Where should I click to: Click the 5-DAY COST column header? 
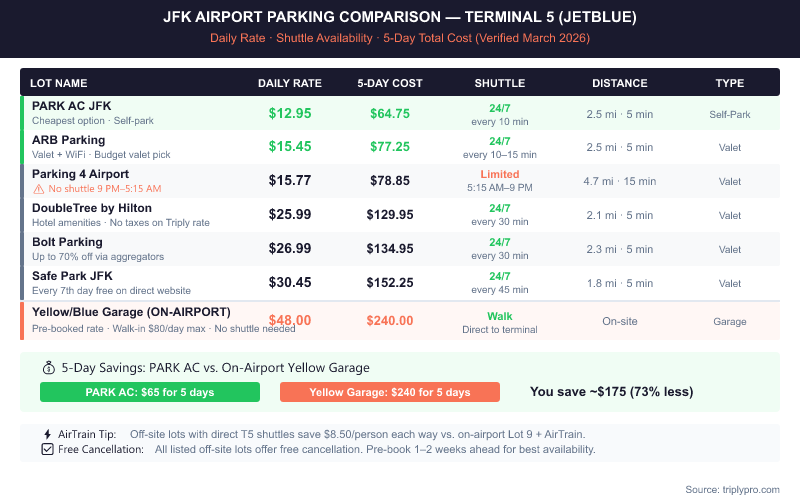[x=390, y=83]
